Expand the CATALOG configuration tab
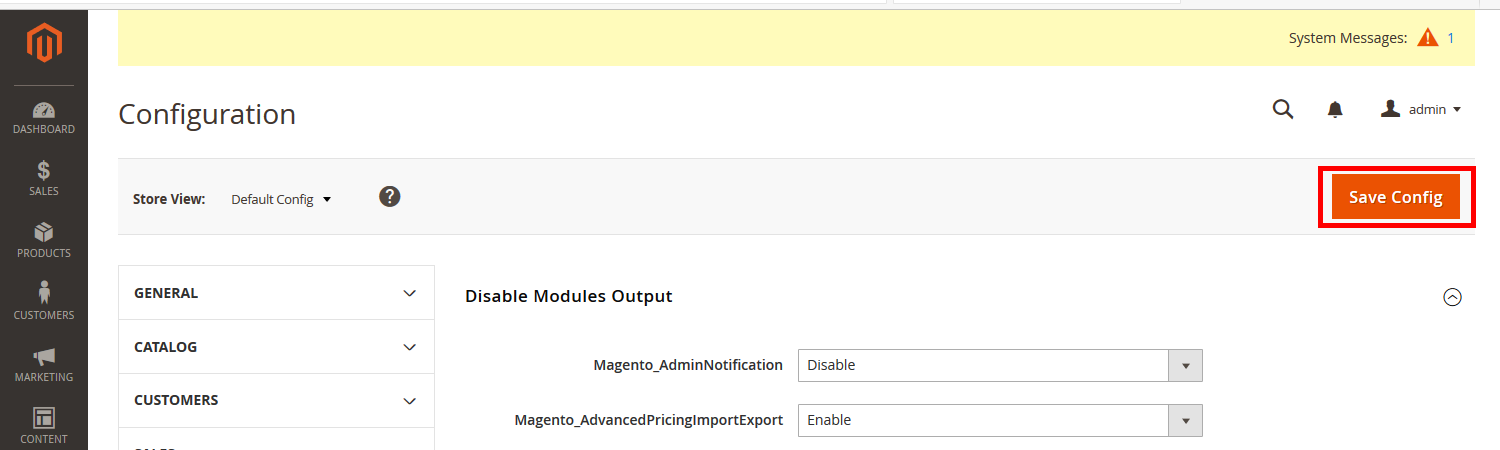This screenshot has width=1500, height=450. tap(276, 347)
